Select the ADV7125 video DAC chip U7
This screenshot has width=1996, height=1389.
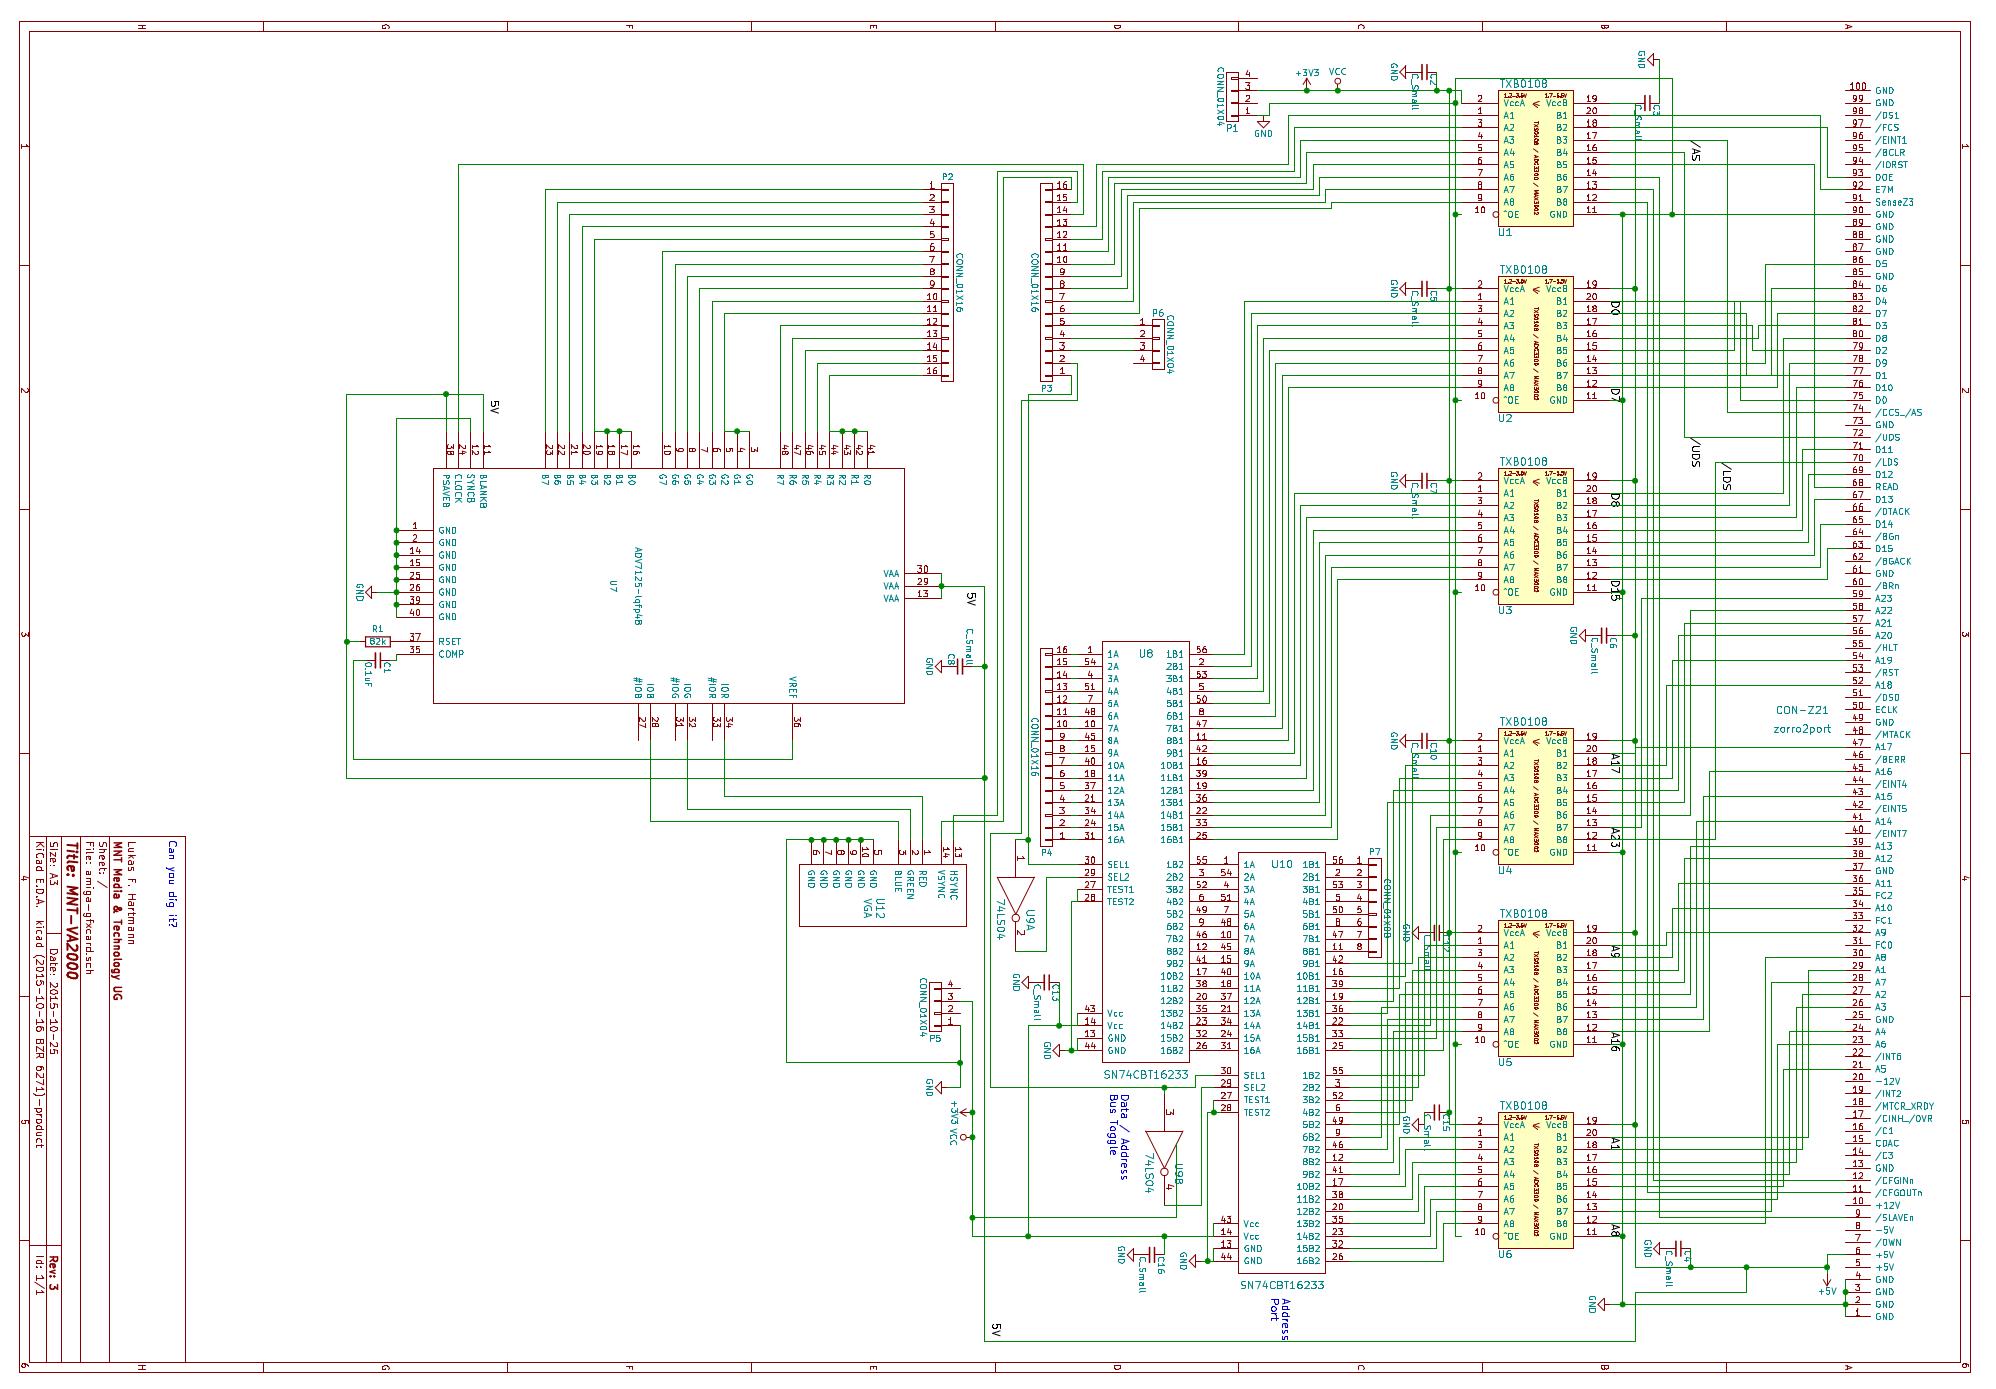668,586
